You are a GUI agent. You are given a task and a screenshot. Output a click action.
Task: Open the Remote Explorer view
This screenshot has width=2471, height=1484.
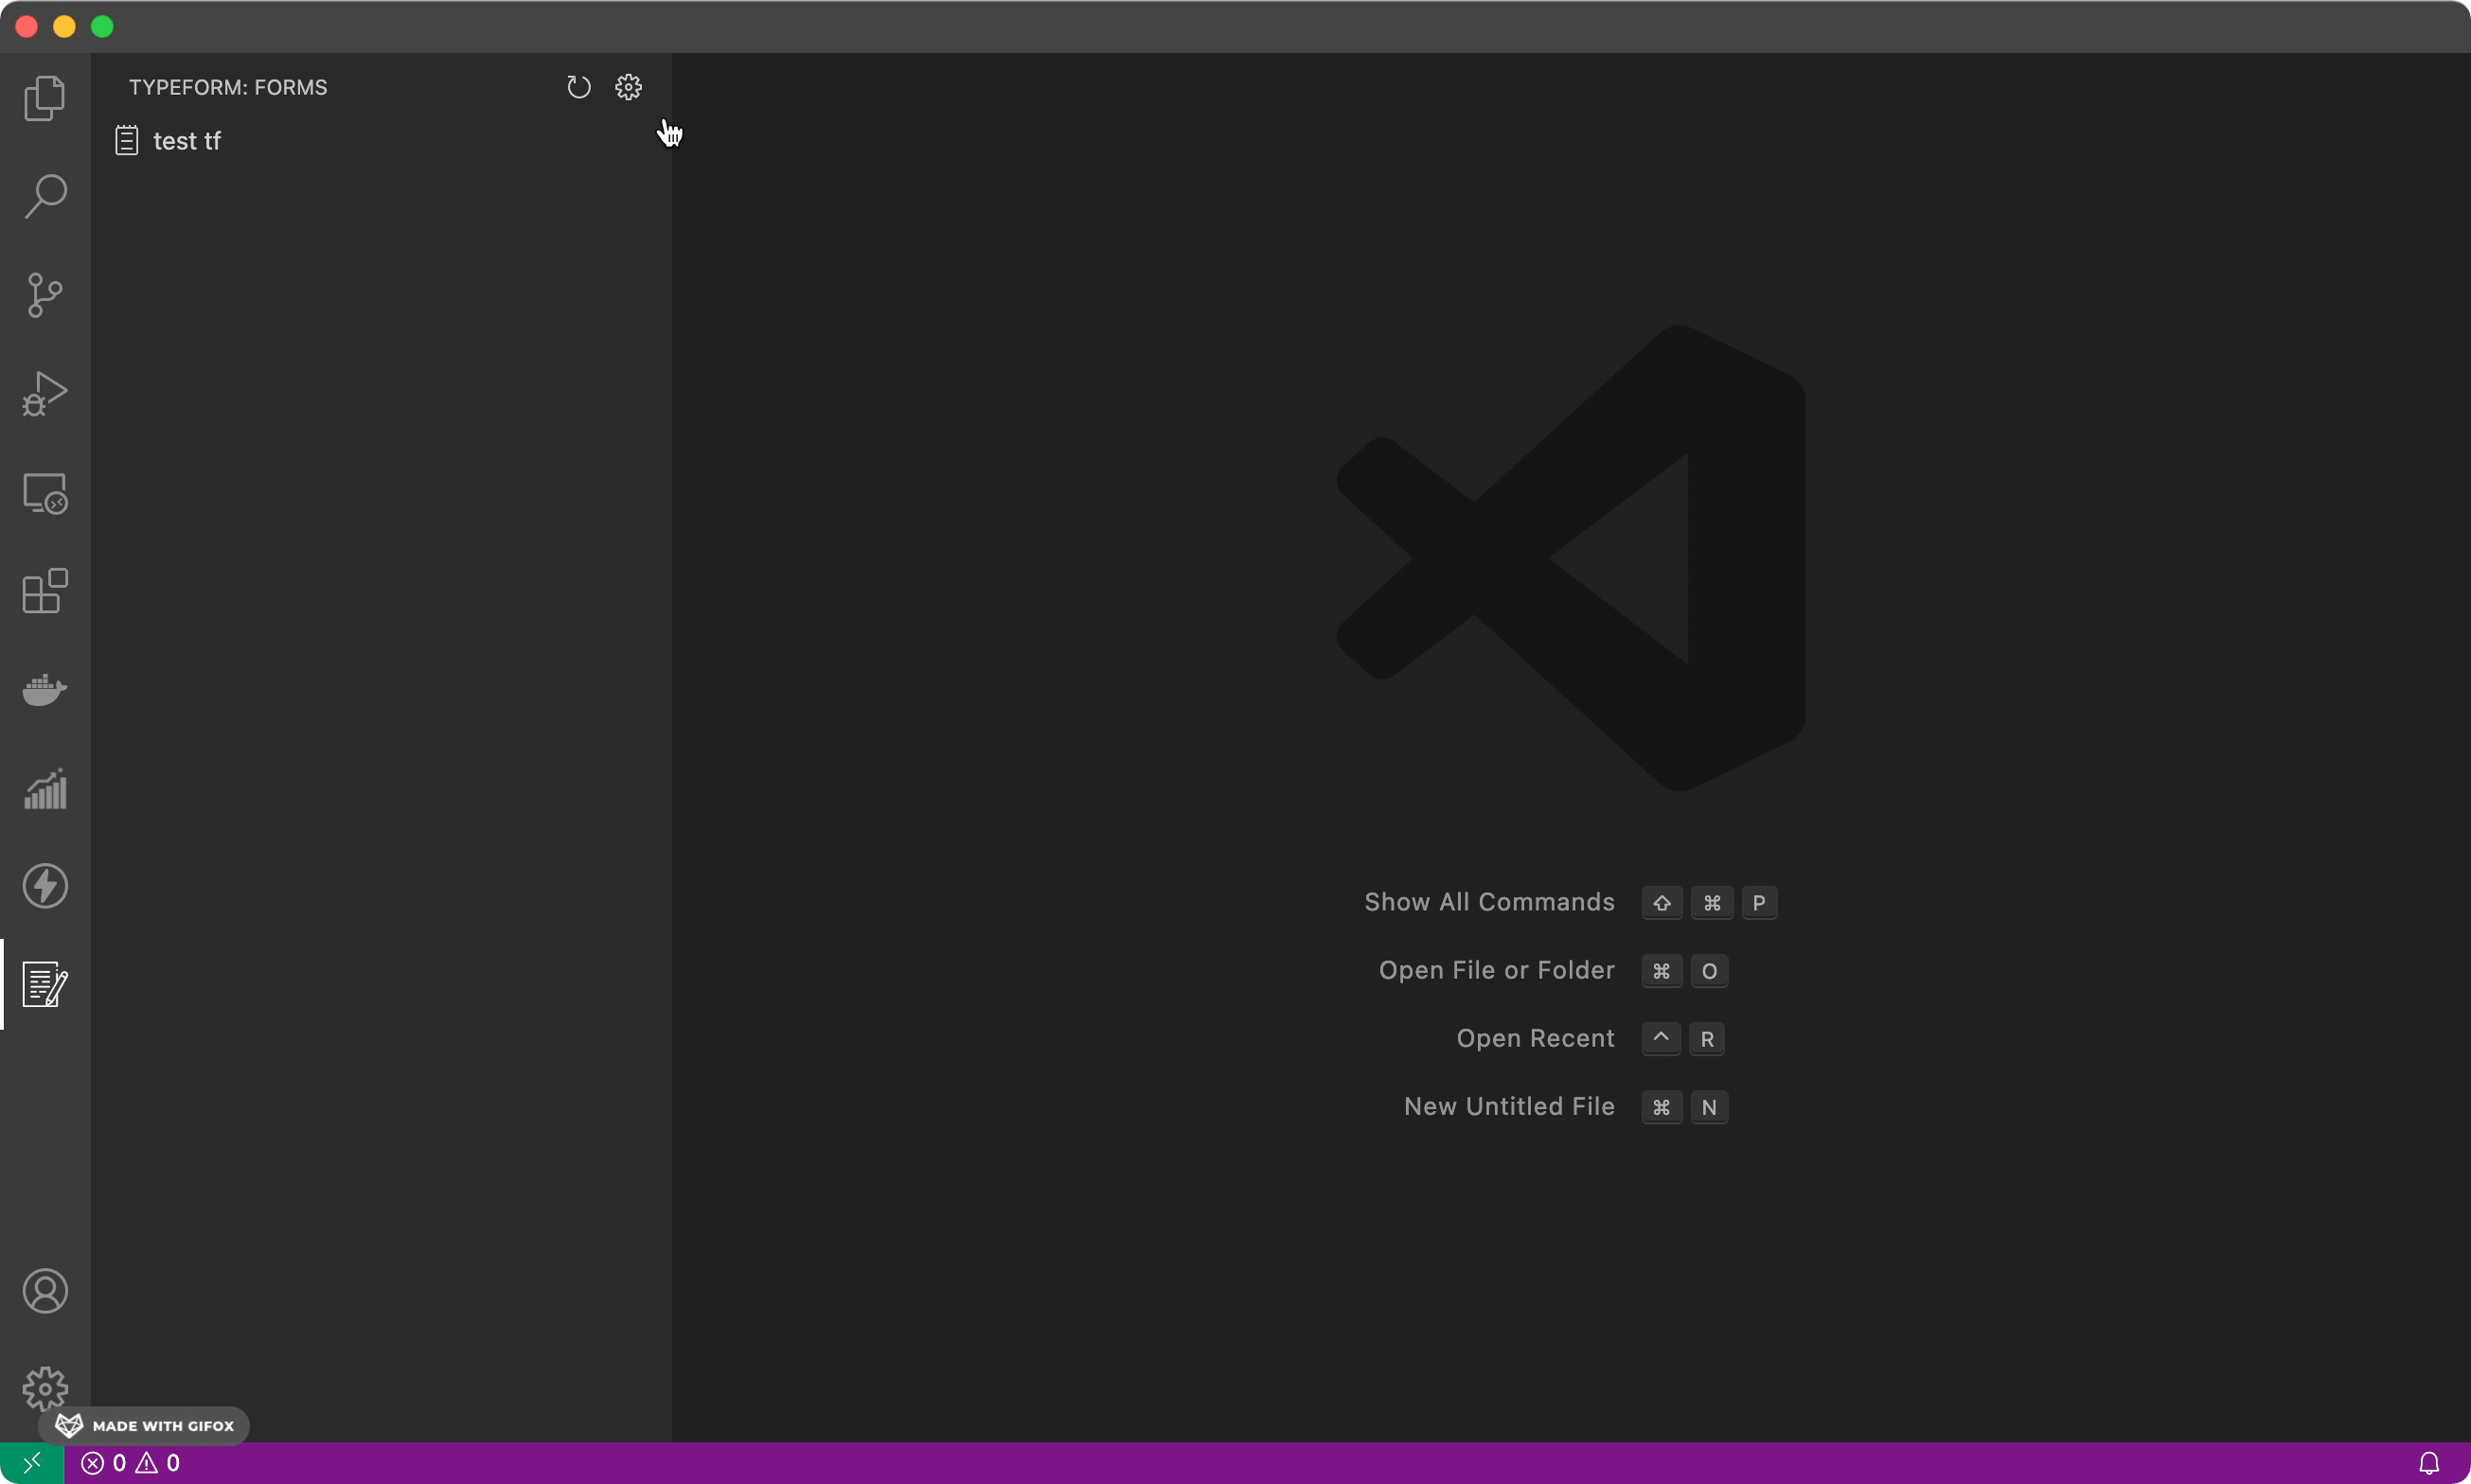(x=45, y=493)
